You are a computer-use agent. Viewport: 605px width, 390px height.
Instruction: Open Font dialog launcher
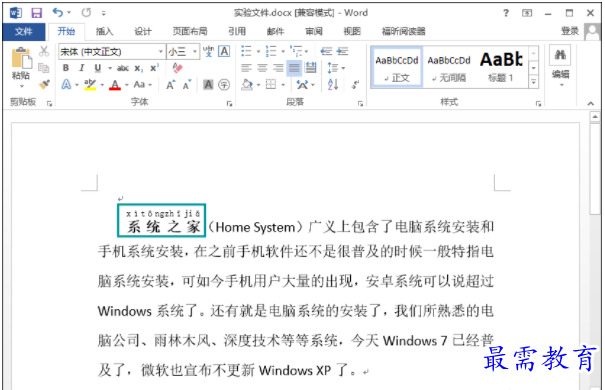pos(229,103)
